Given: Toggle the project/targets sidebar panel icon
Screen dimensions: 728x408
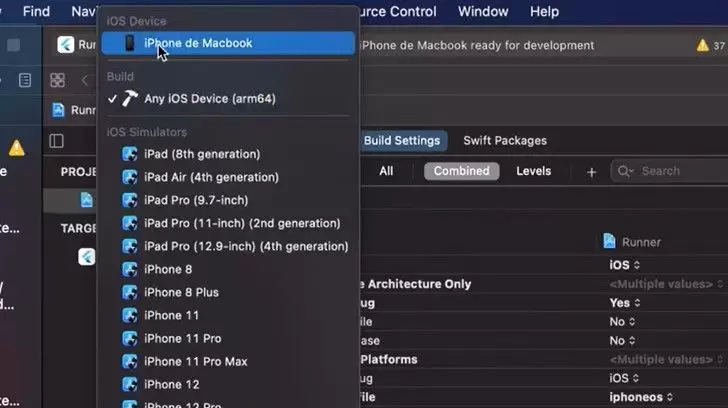Looking at the screenshot, I should (56, 141).
